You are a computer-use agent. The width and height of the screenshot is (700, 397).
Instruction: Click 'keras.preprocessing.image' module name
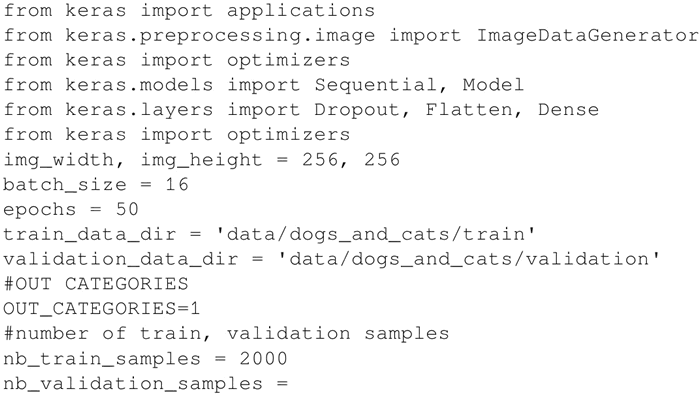pos(220,36)
